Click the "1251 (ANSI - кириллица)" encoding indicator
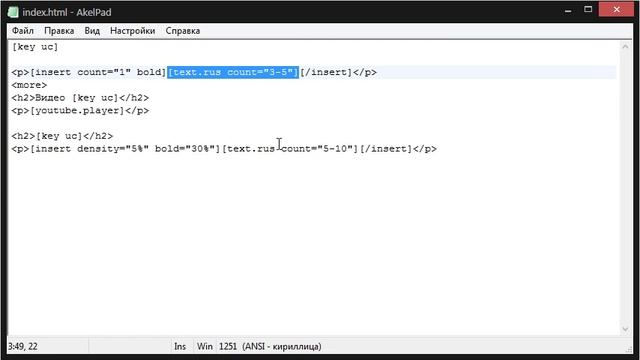Image resolution: width=640 pixels, height=360 pixels. click(x=270, y=347)
